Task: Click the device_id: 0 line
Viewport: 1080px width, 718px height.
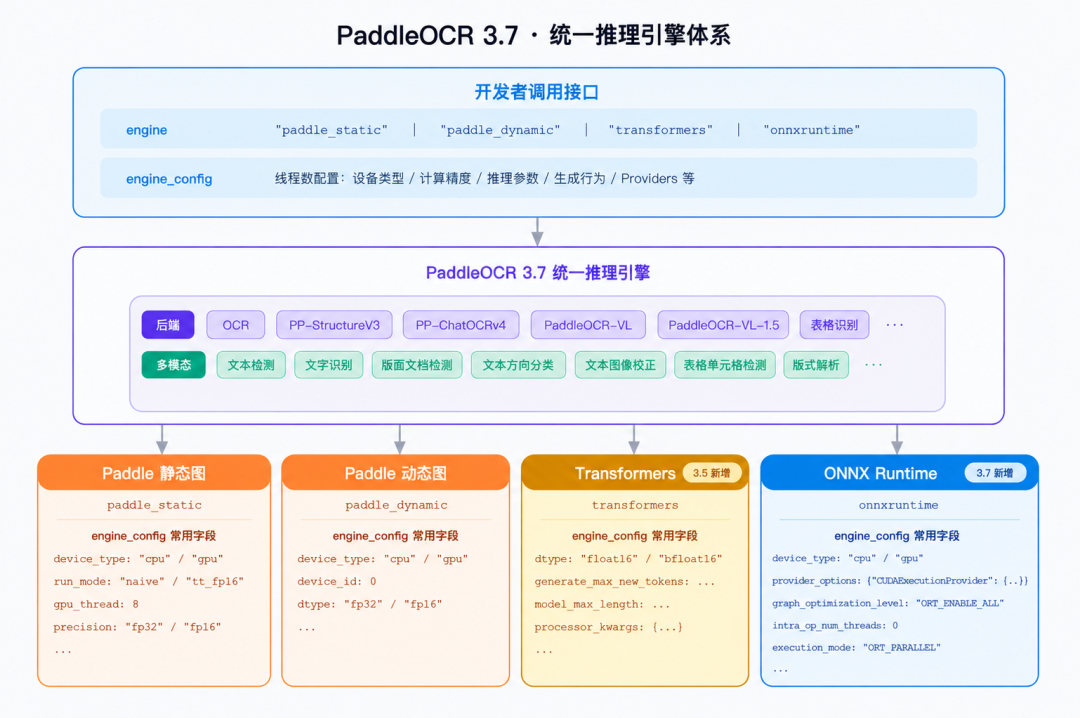Action: click(337, 582)
